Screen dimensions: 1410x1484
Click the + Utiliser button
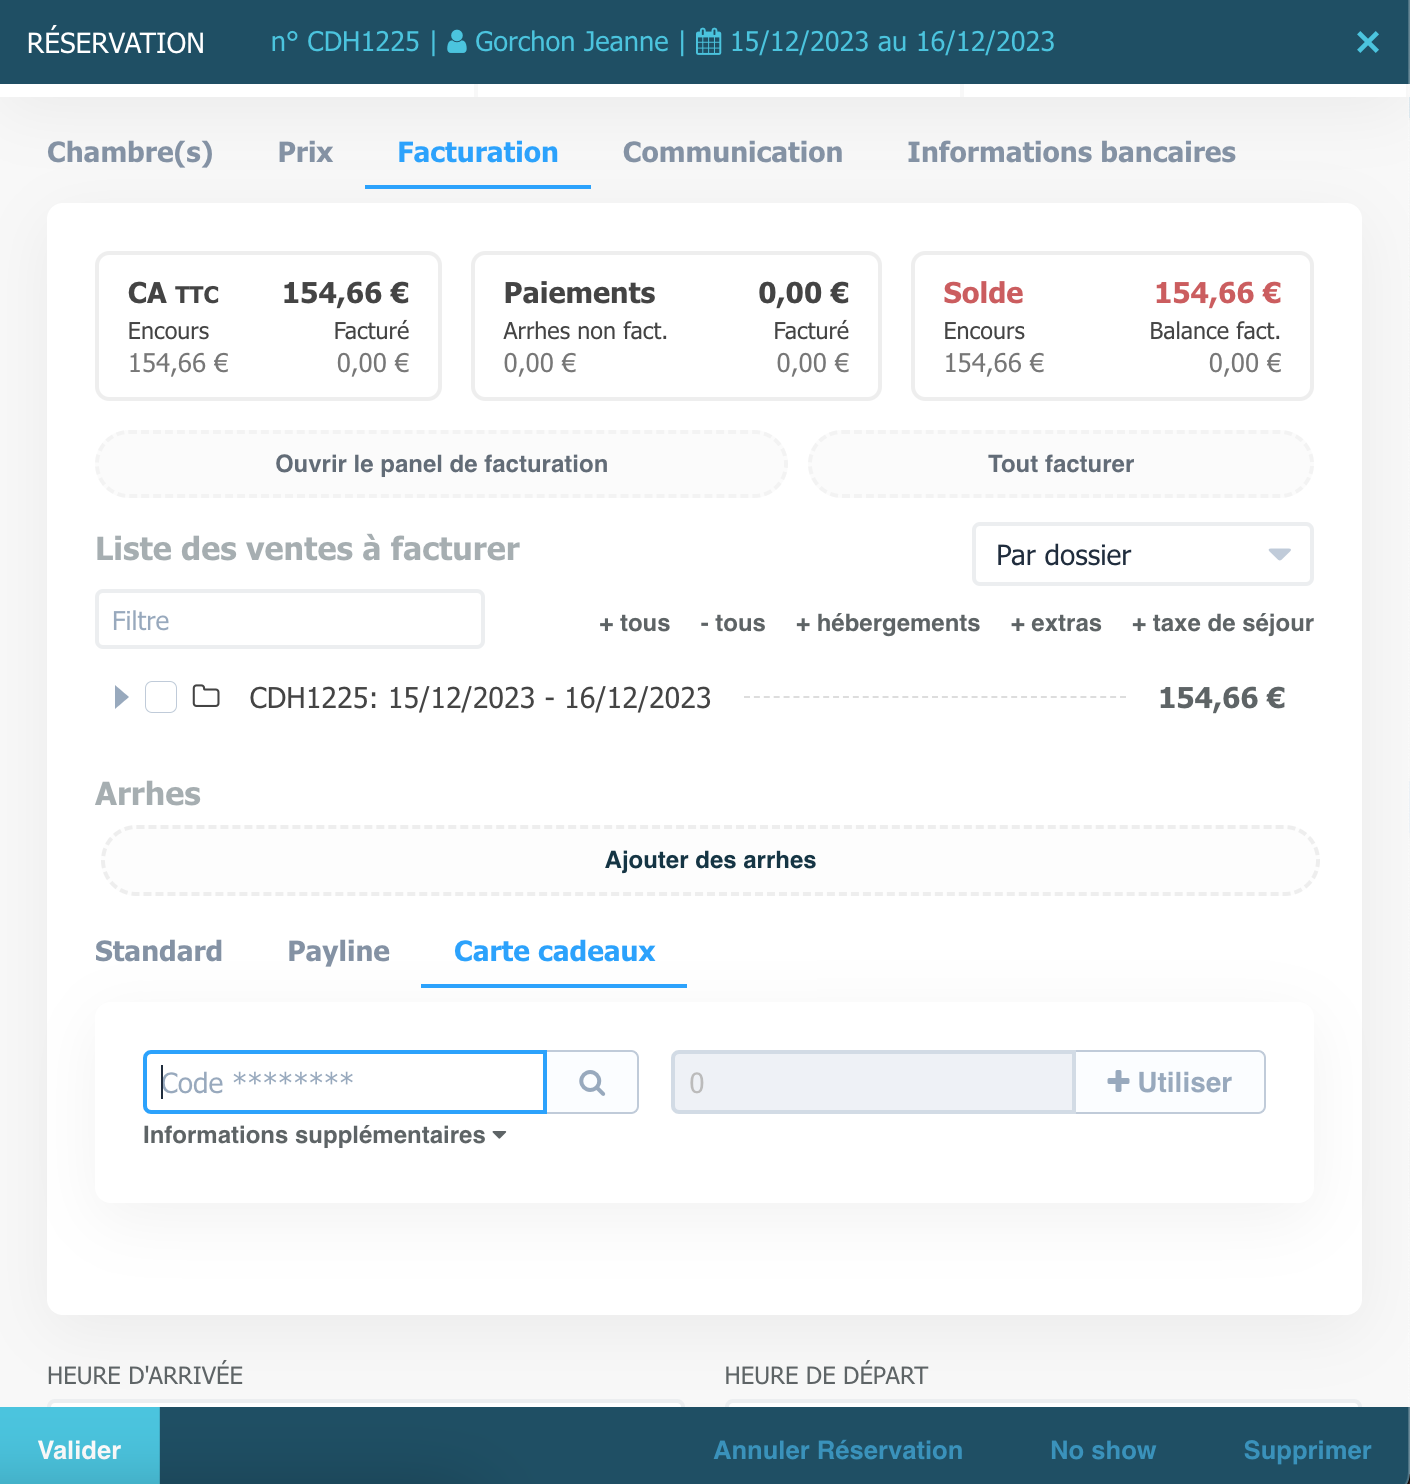click(x=1169, y=1082)
